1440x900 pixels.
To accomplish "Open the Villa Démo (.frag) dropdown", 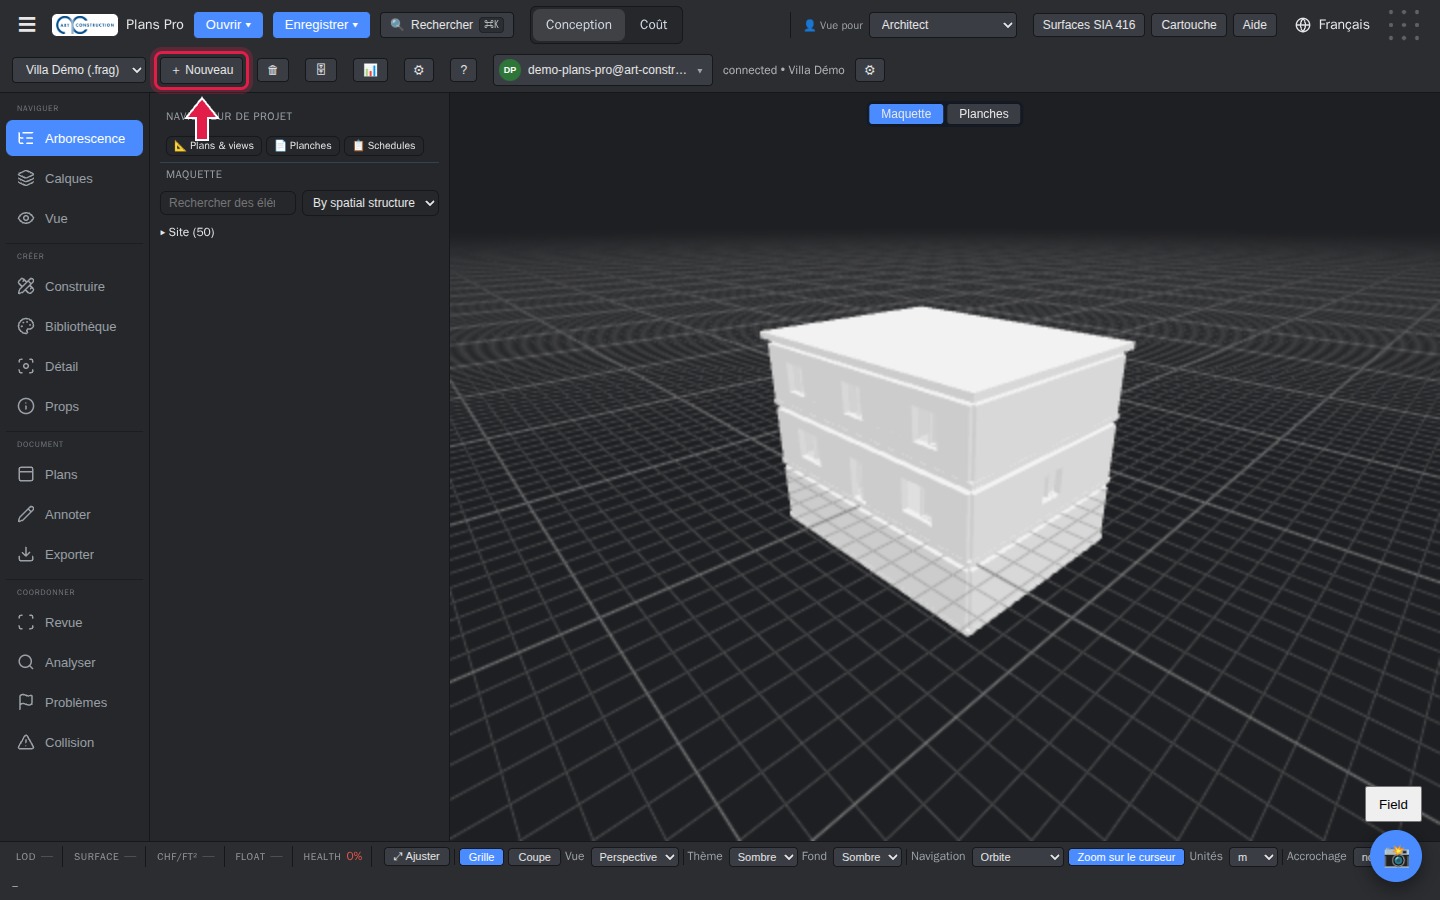I will click(79, 70).
